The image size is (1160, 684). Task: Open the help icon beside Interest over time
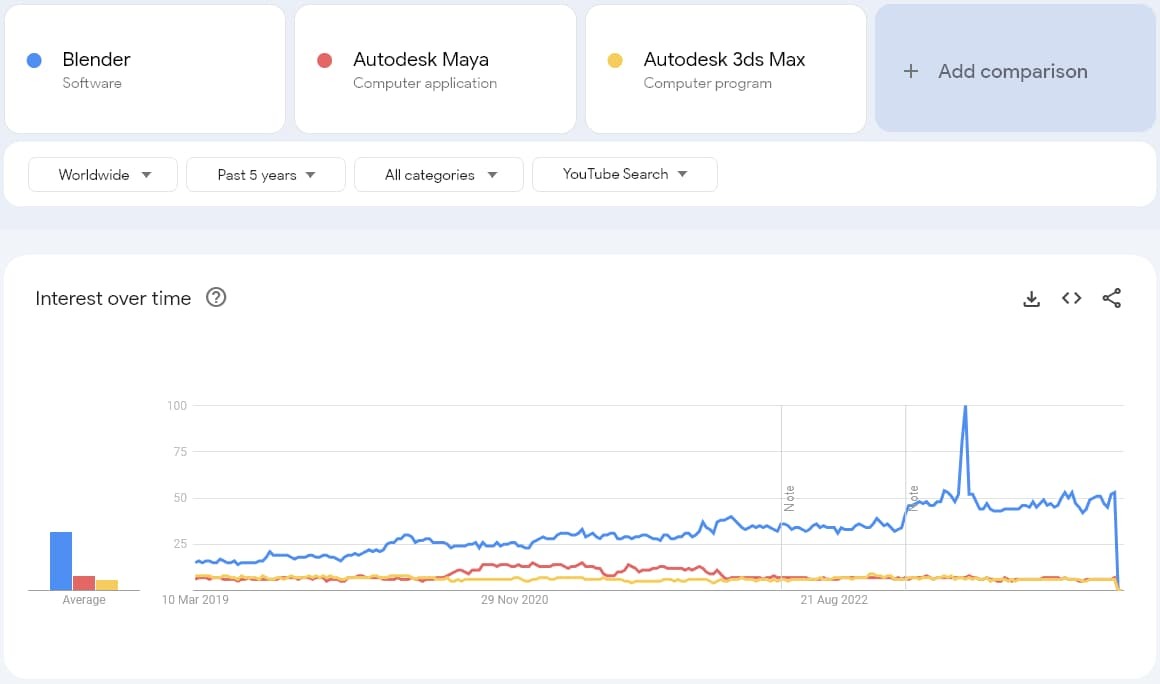[216, 297]
